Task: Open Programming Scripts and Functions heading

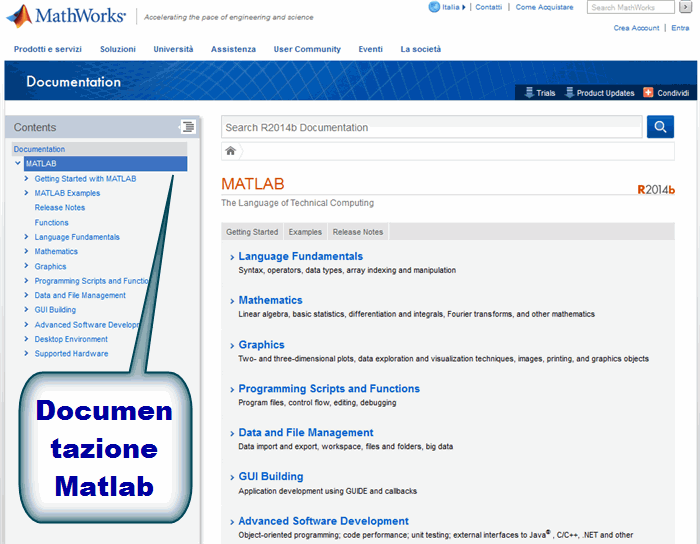Action: click(329, 388)
